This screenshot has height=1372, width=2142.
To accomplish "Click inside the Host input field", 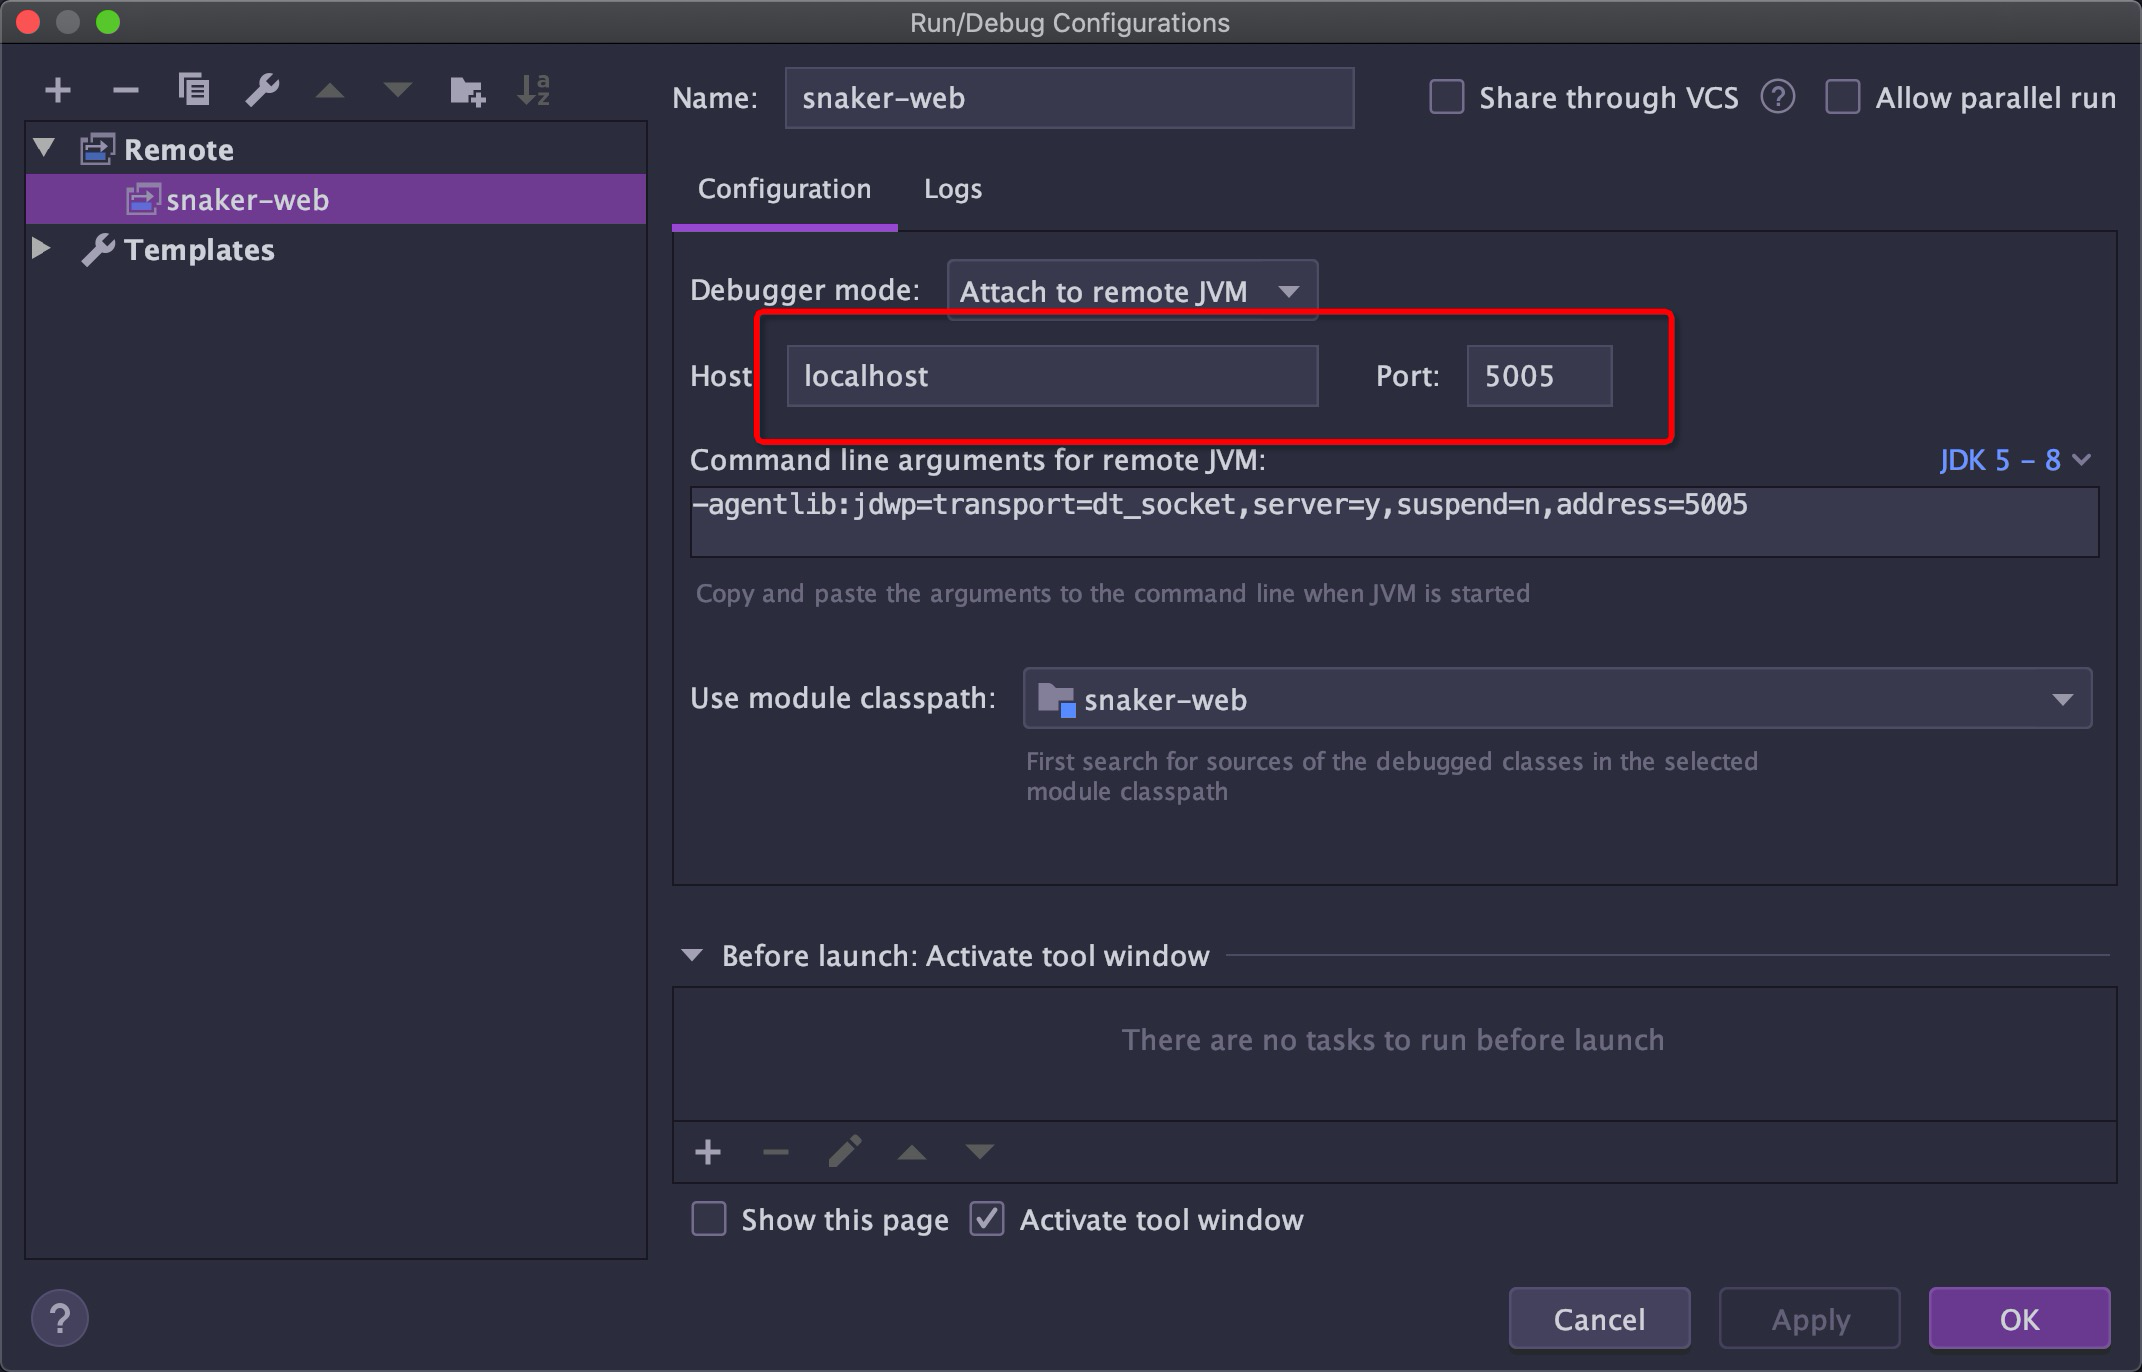I will (1051, 376).
